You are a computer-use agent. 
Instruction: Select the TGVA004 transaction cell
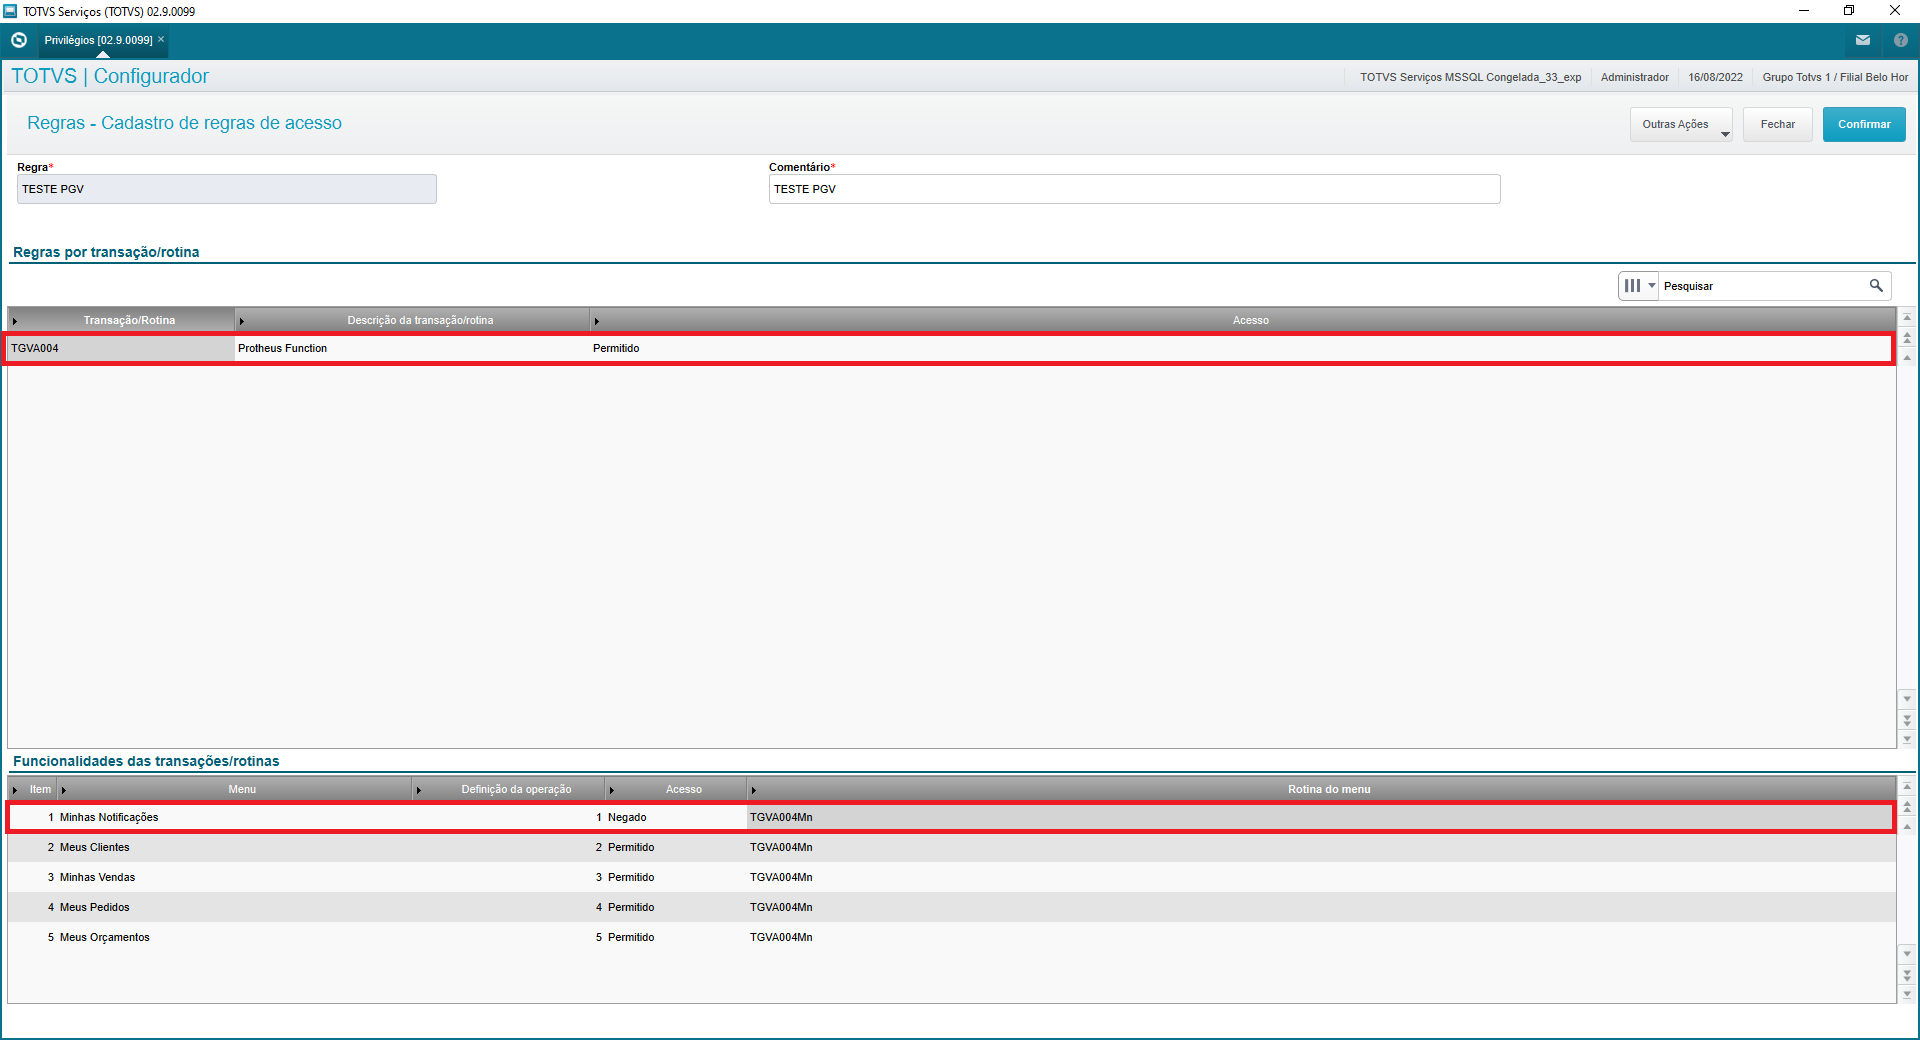pyautogui.click(x=120, y=348)
